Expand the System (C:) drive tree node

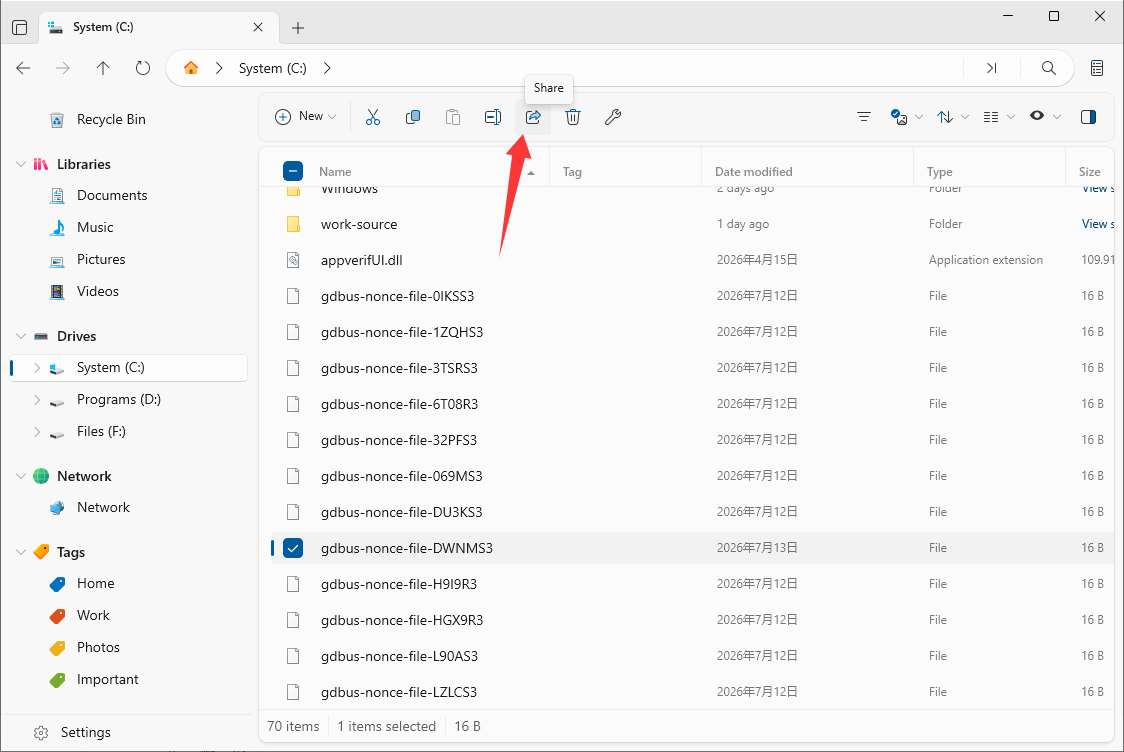[37, 368]
